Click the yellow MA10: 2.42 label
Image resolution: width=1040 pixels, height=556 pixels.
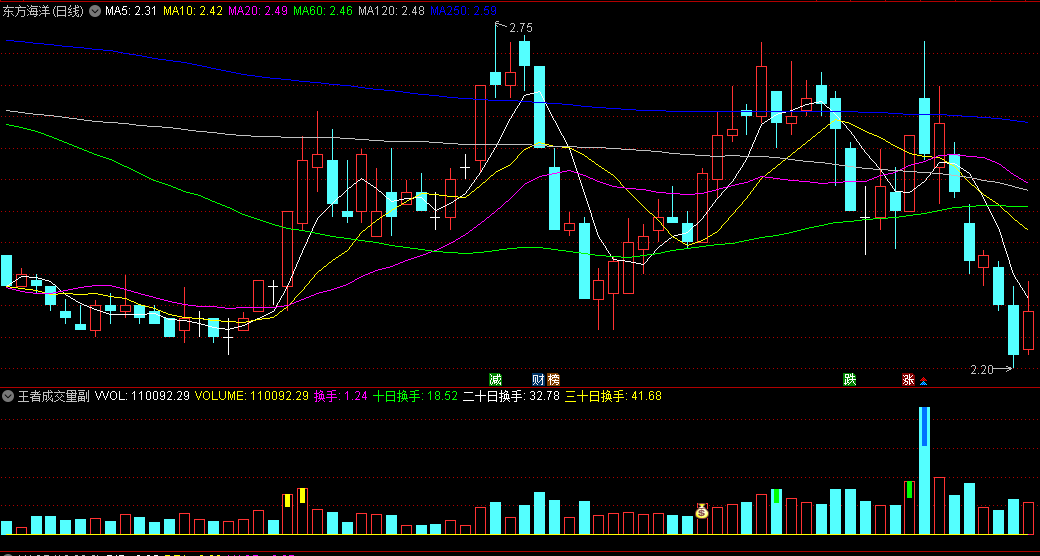tap(194, 11)
